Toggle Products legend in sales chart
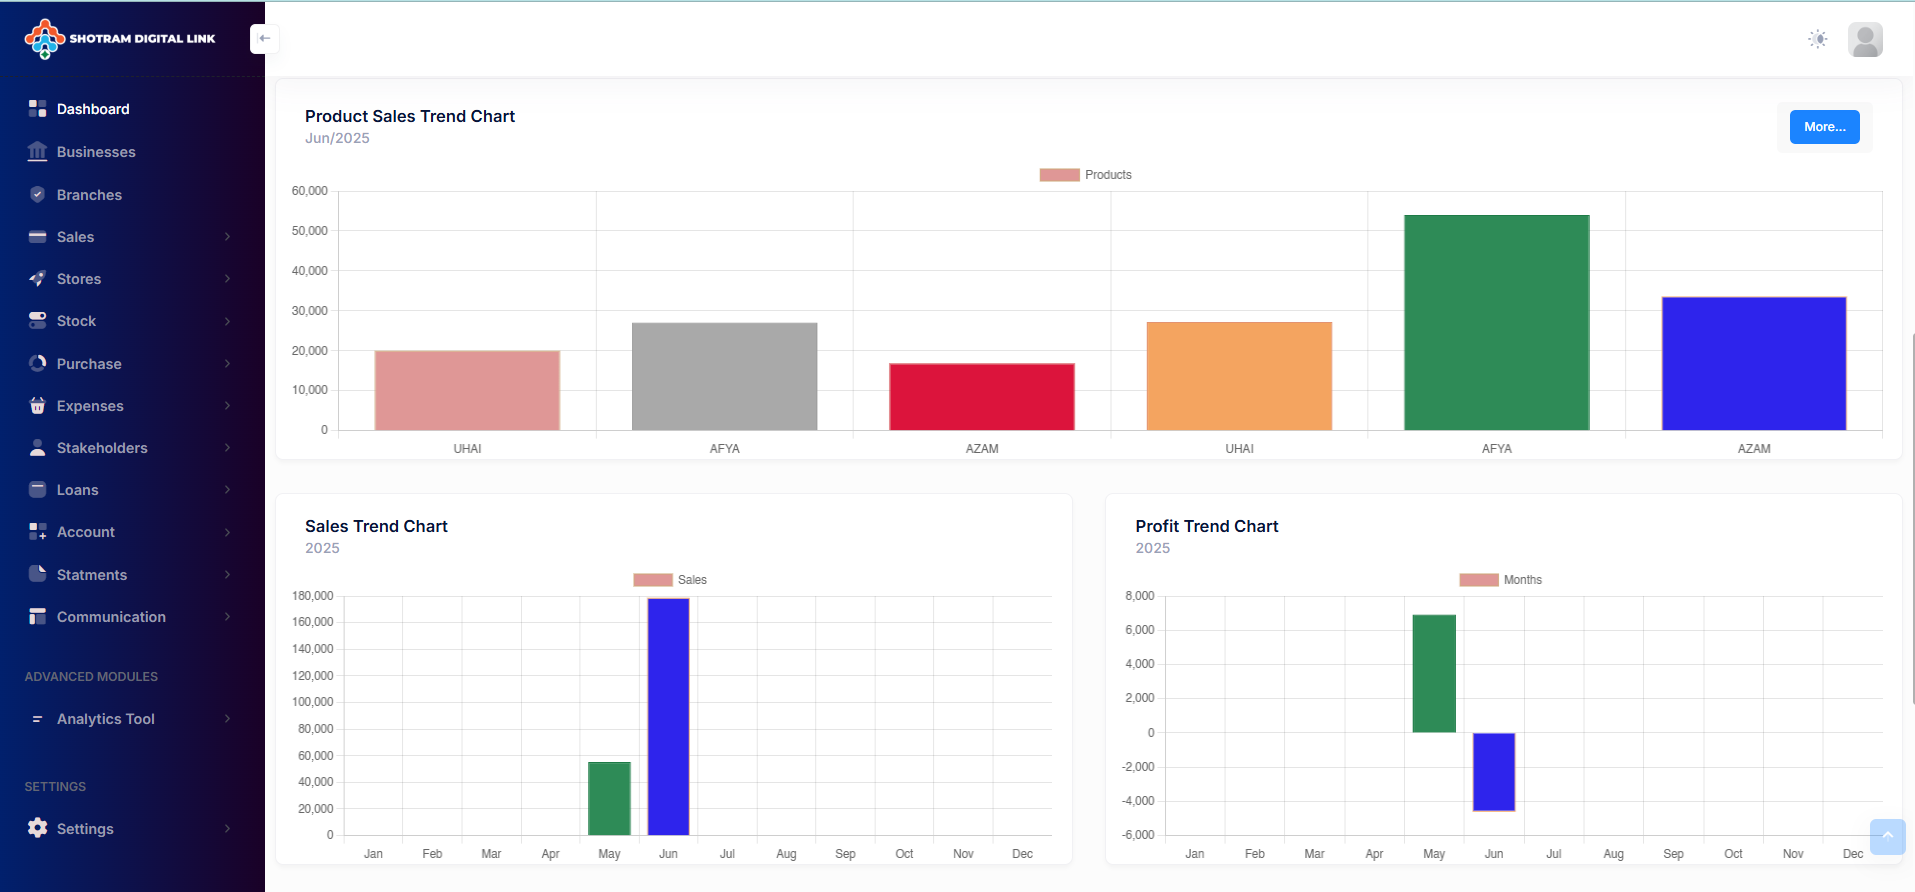The height and width of the screenshot is (892, 1915). 1086,175
